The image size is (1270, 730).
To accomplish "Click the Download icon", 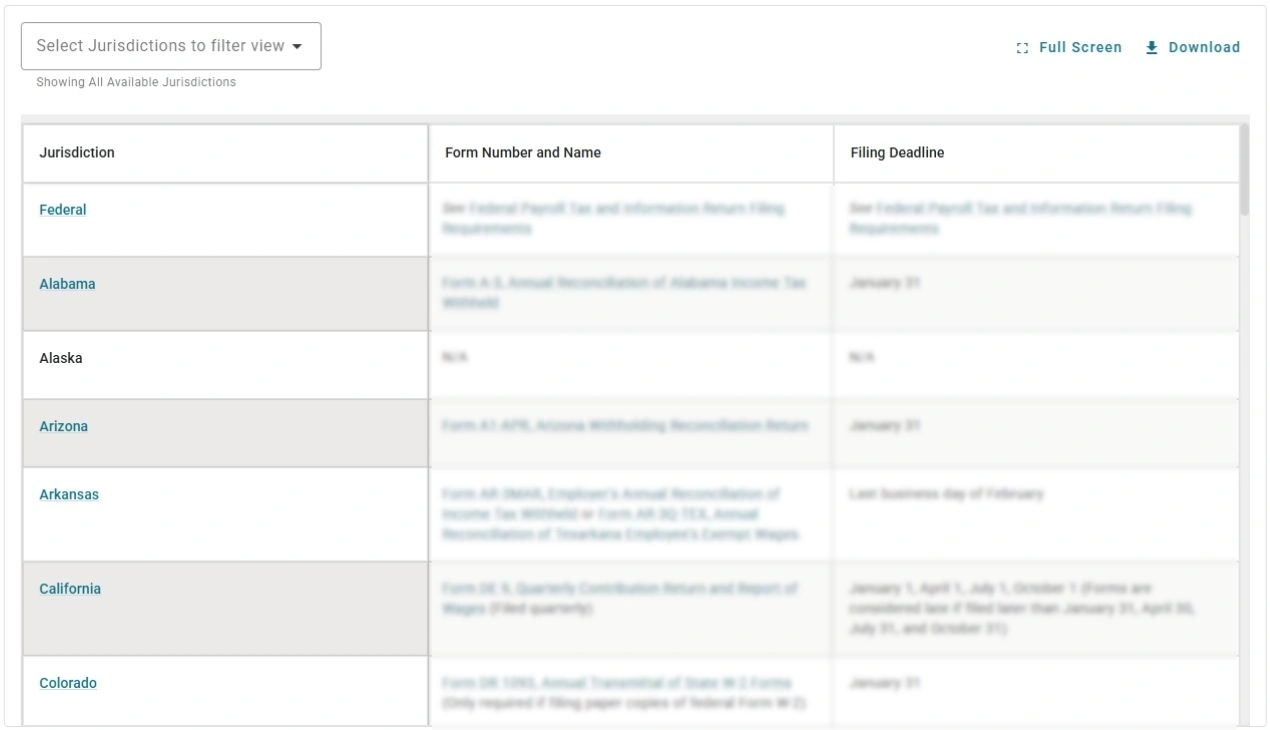I will (x=1150, y=47).
